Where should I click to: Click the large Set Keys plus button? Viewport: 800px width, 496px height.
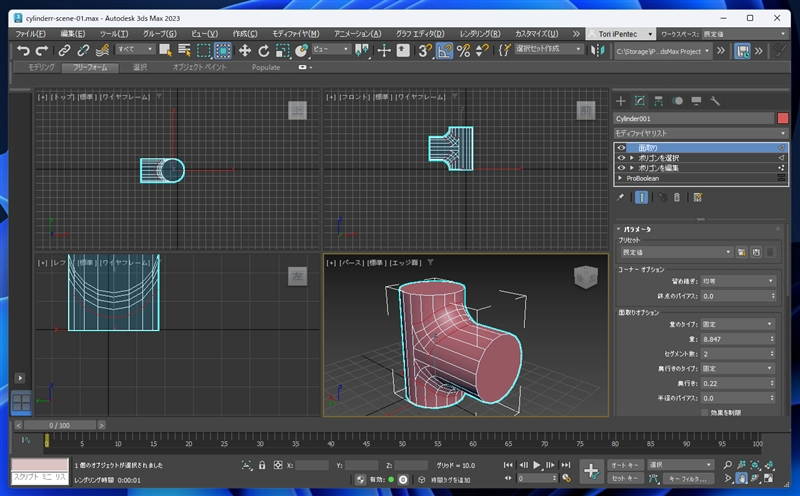(x=591, y=471)
